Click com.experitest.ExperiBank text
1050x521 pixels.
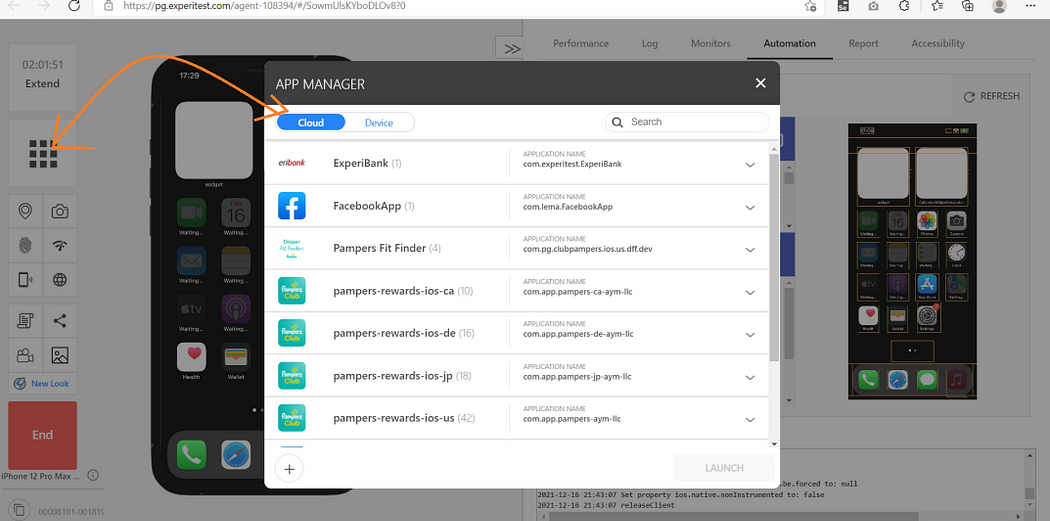click(573, 163)
